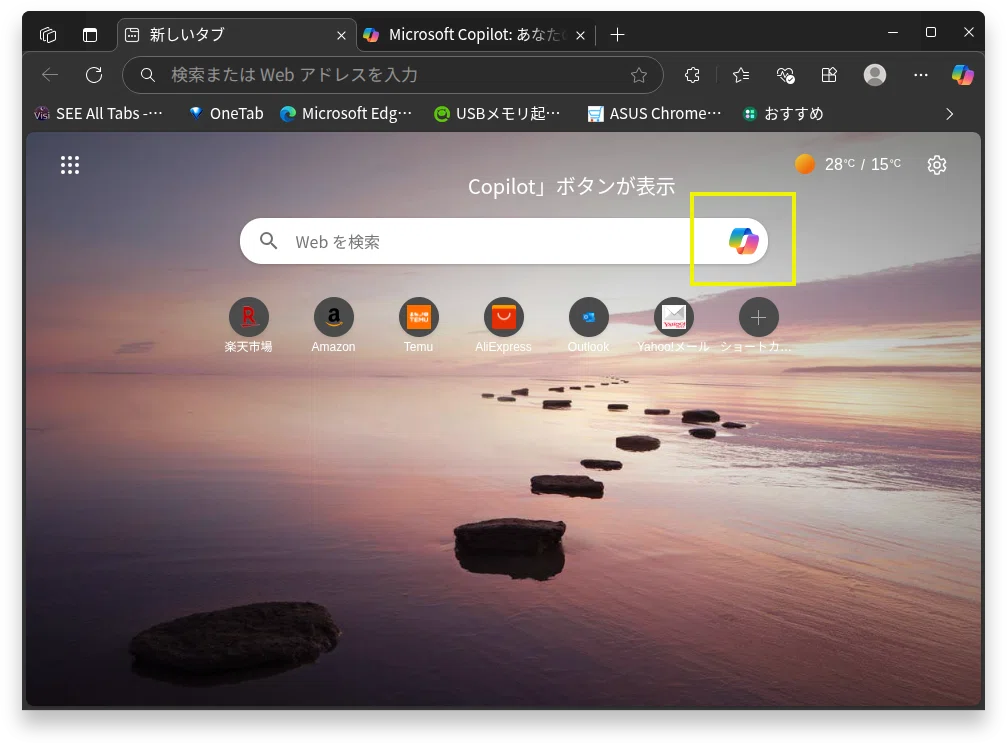
Task: Open the app launcher grid icon
Action: click(x=70, y=165)
